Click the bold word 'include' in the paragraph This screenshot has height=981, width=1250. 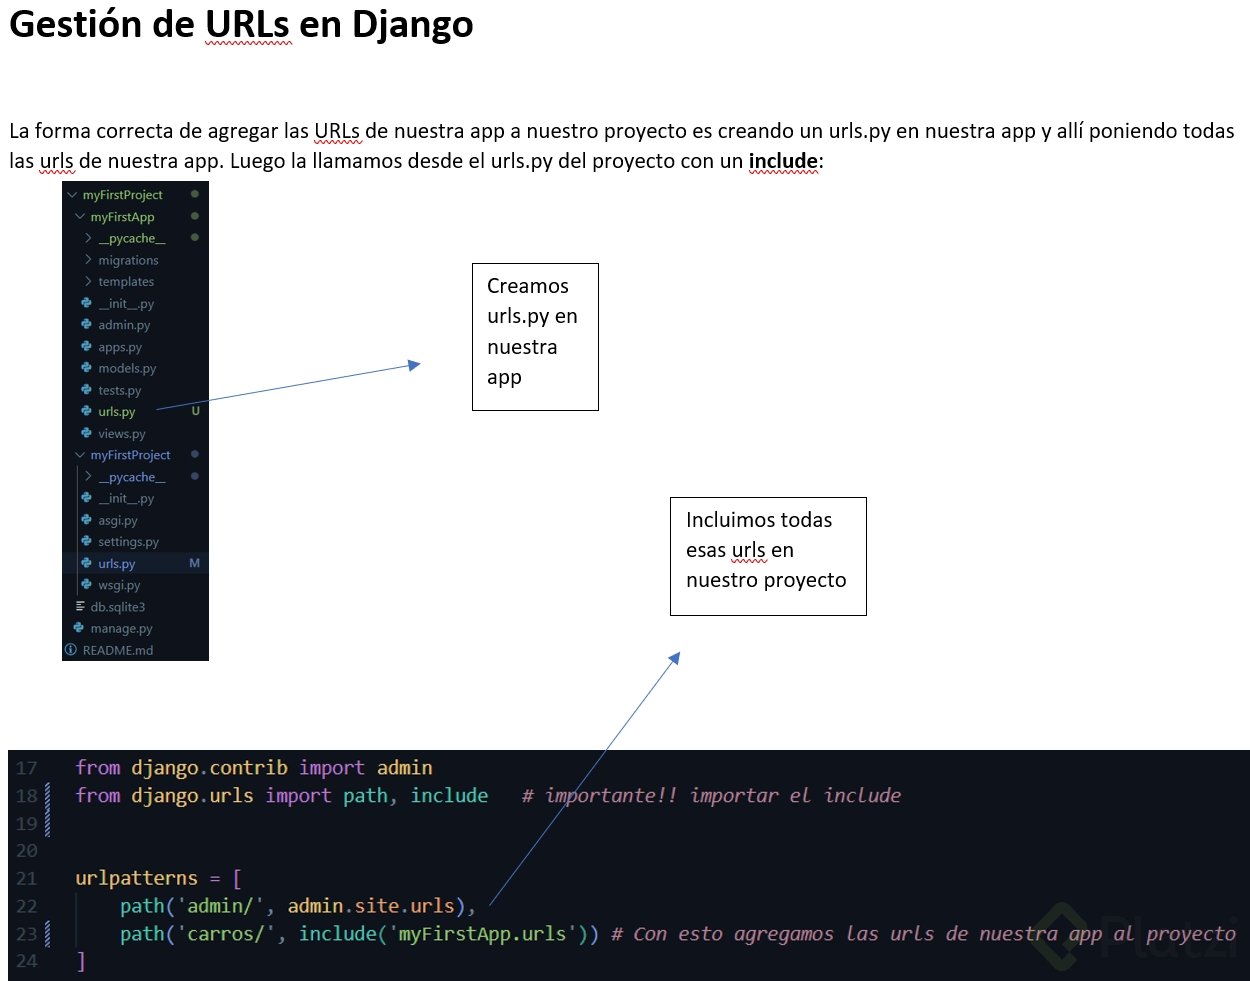(x=783, y=161)
